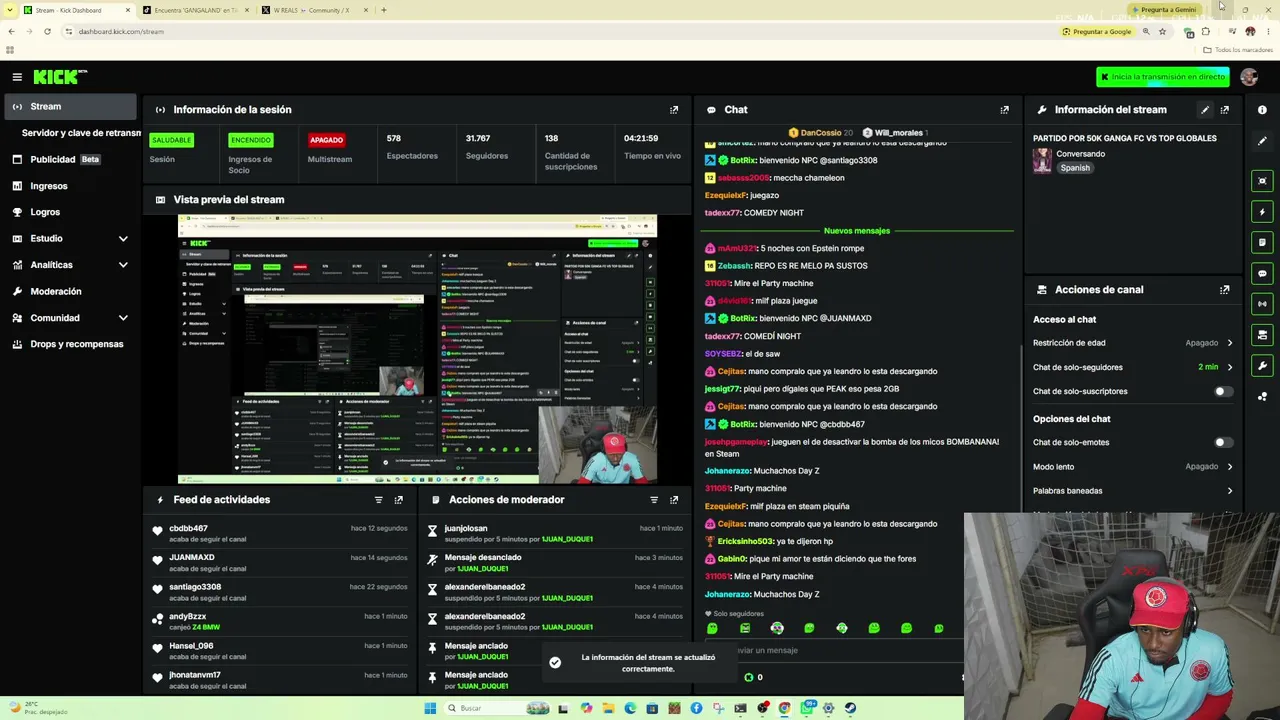Screen dimensions: 1280x720
Task: Select user cbdbb467 in activity feed
Action: pyautogui.click(x=189, y=529)
